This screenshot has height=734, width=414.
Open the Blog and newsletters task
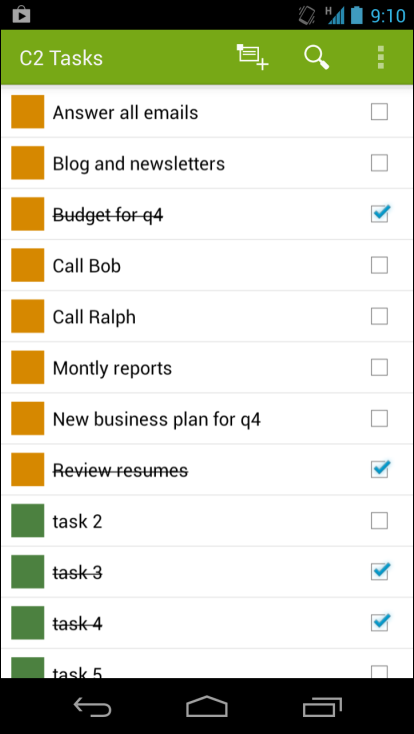(207, 163)
